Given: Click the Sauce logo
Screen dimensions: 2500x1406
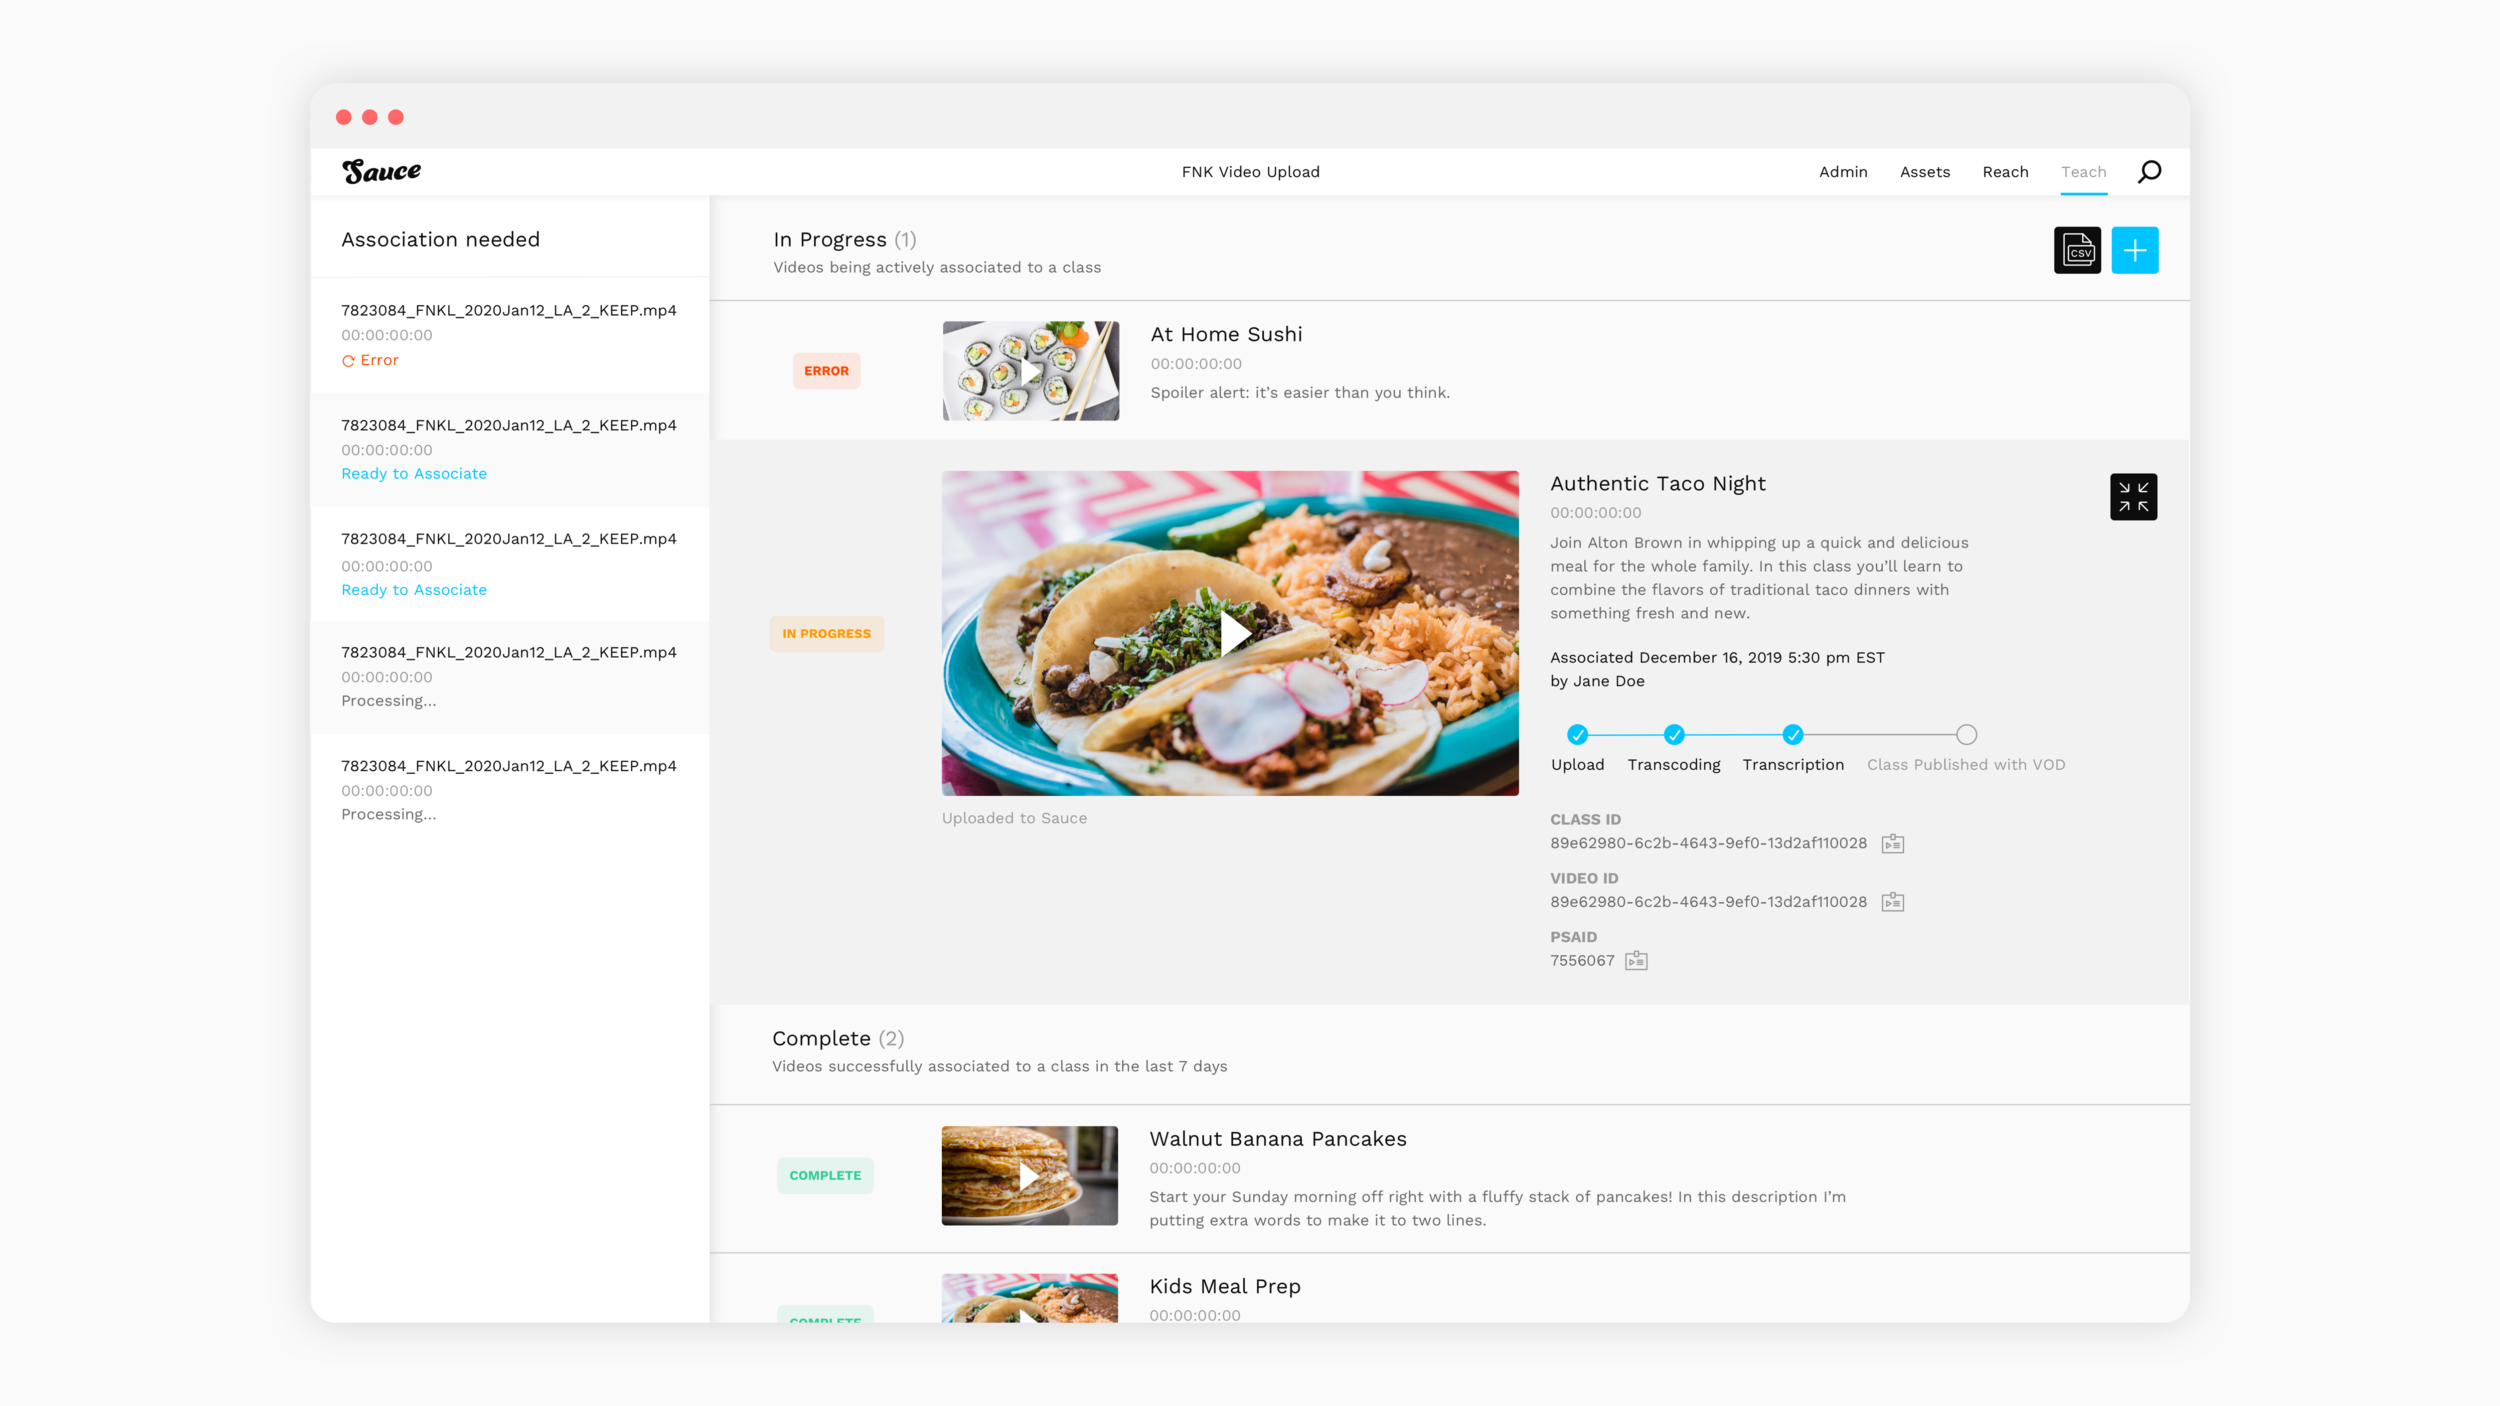Looking at the screenshot, I should coord(381,172).
